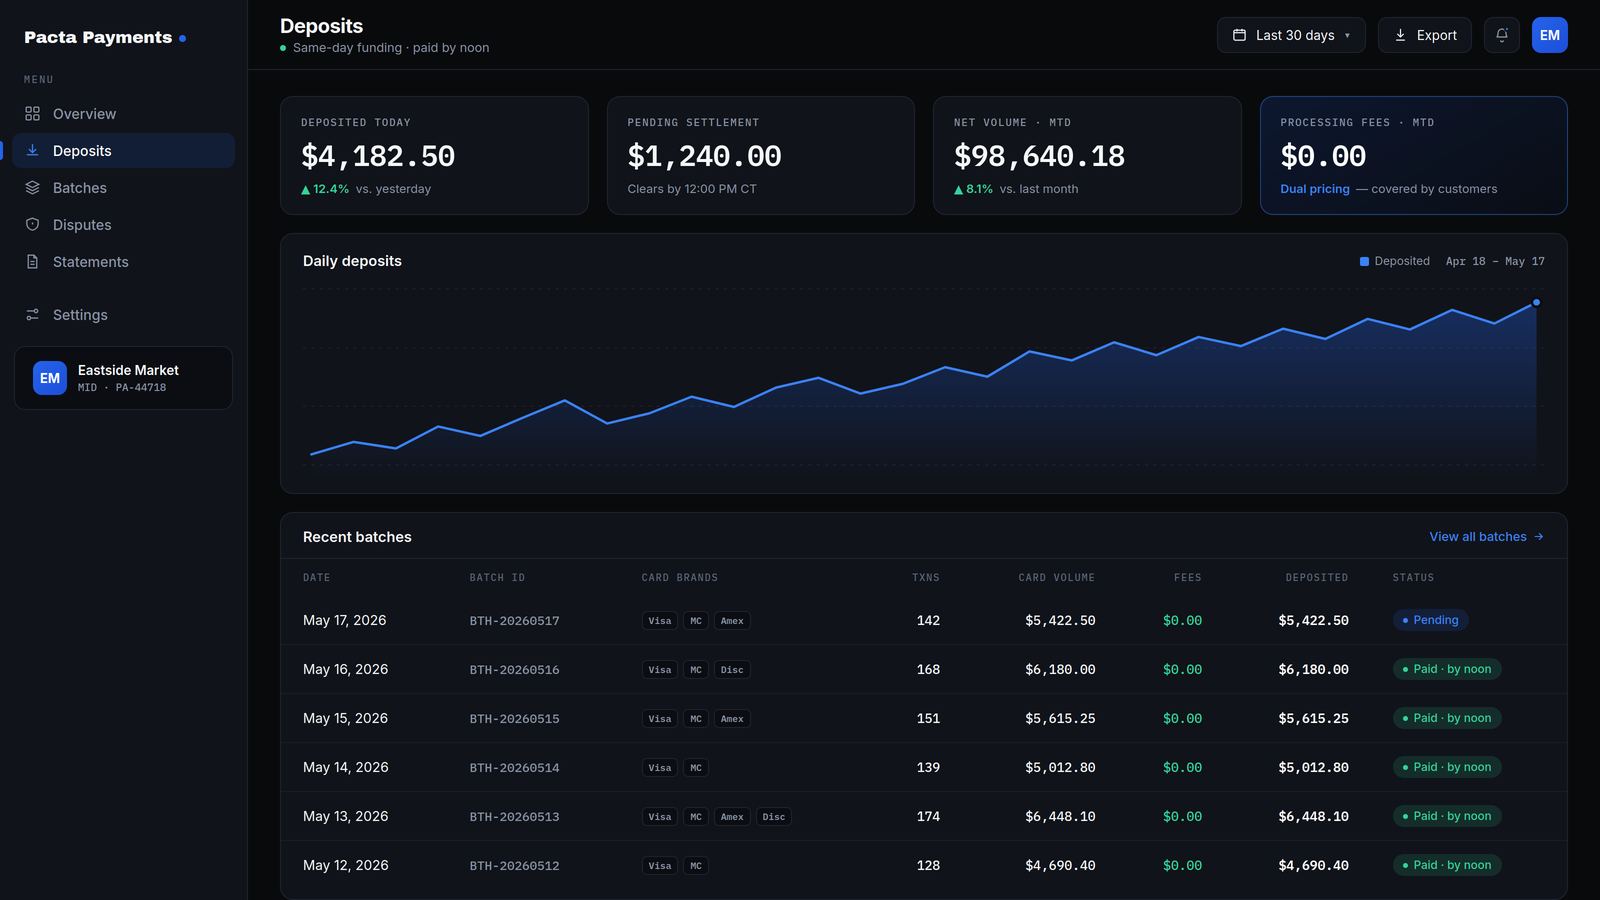Click the View all batches link
Viewport: 1600px width, 900px height.
[1486, 537]
